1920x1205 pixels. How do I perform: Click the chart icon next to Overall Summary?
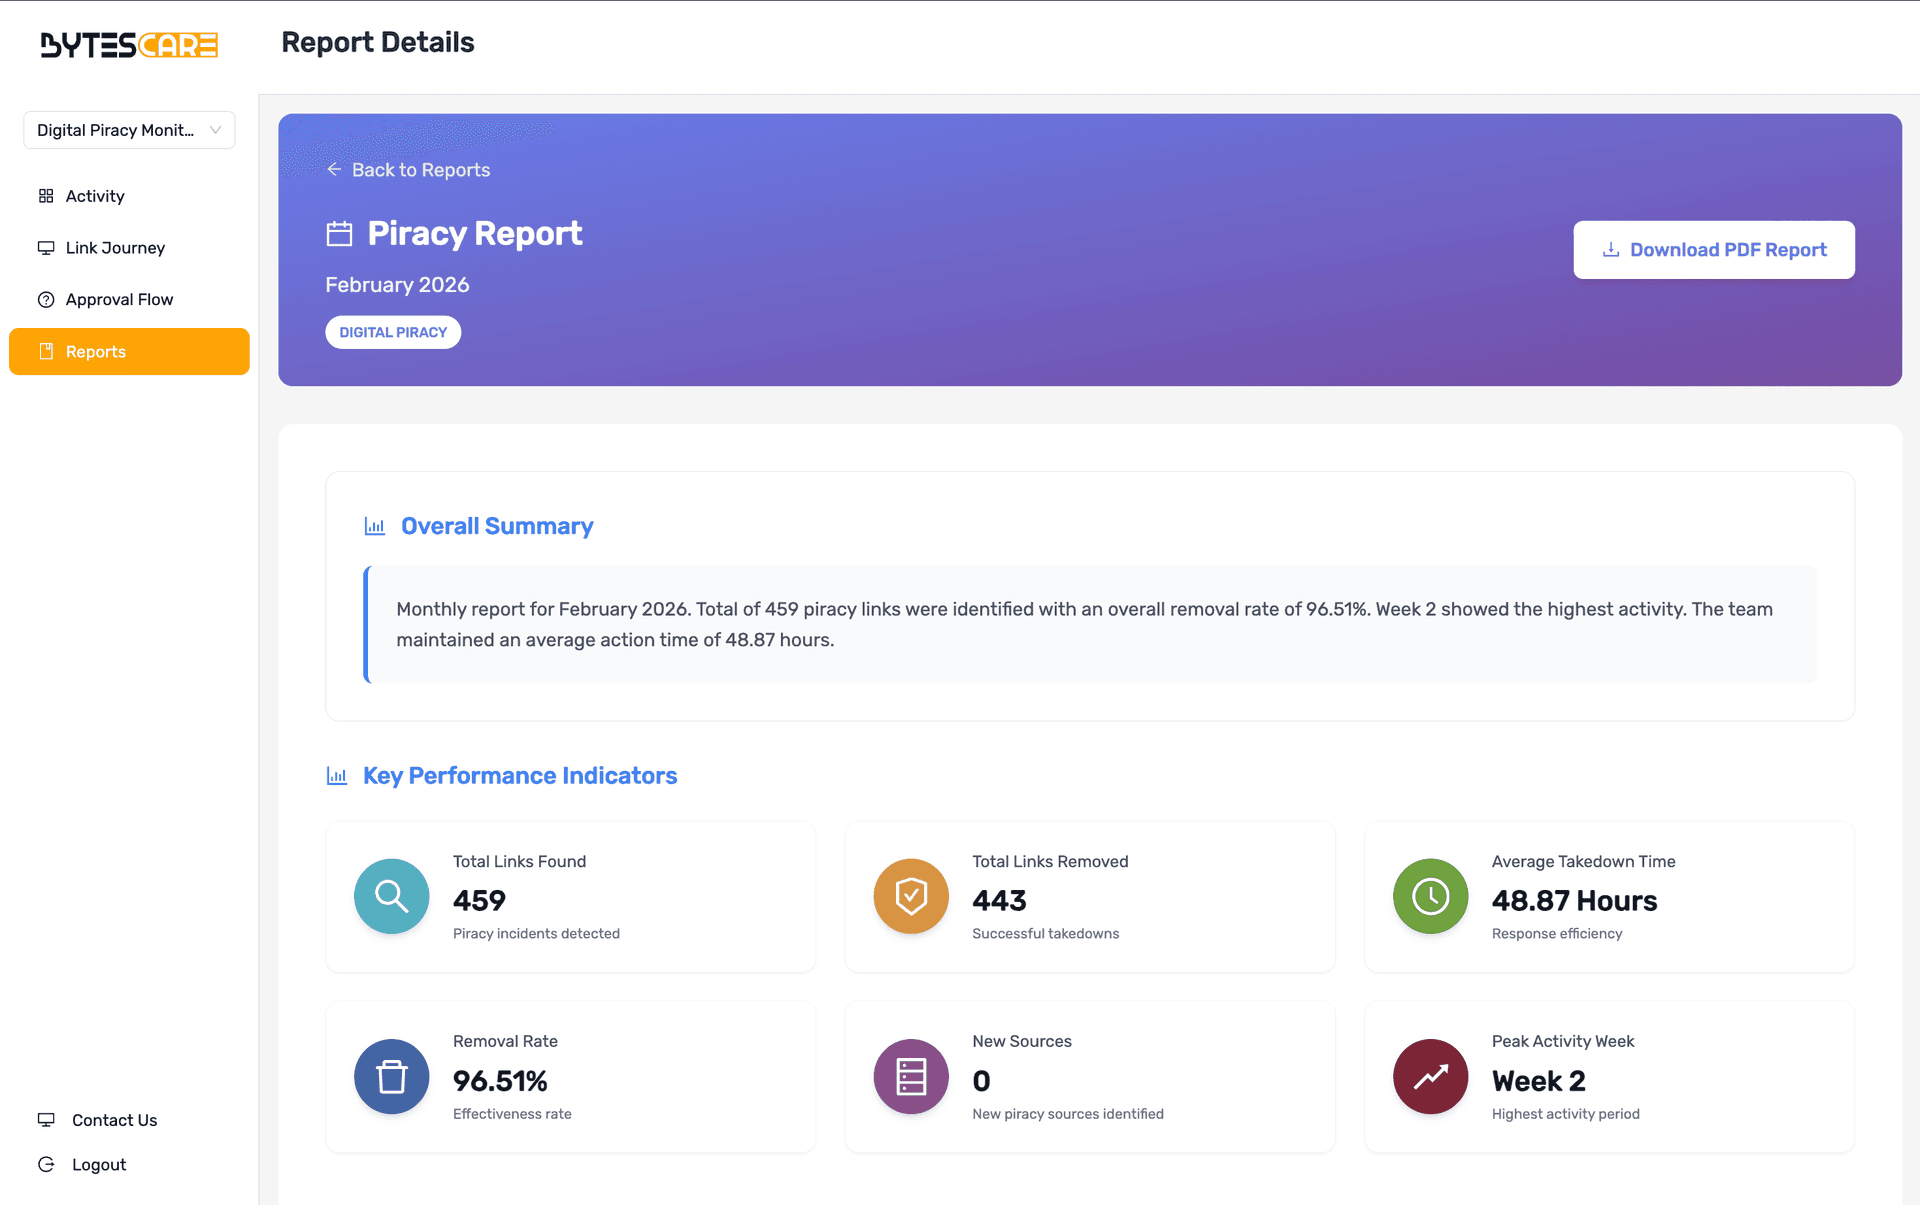[374, 525]
